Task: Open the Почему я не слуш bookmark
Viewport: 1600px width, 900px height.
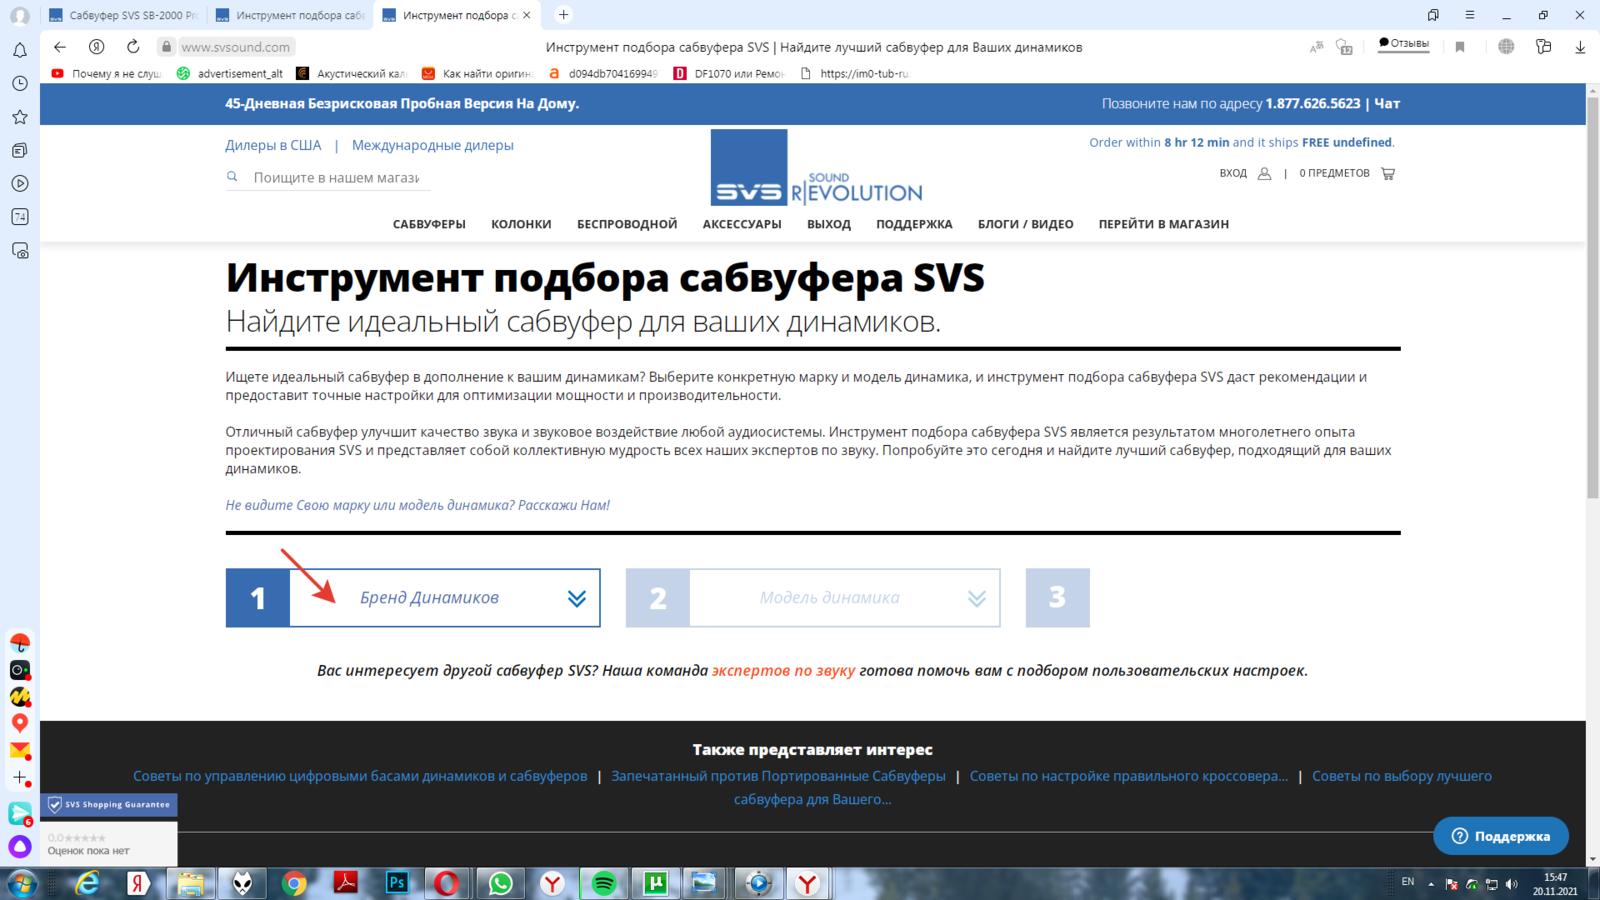Action: [x=106, y=73]
